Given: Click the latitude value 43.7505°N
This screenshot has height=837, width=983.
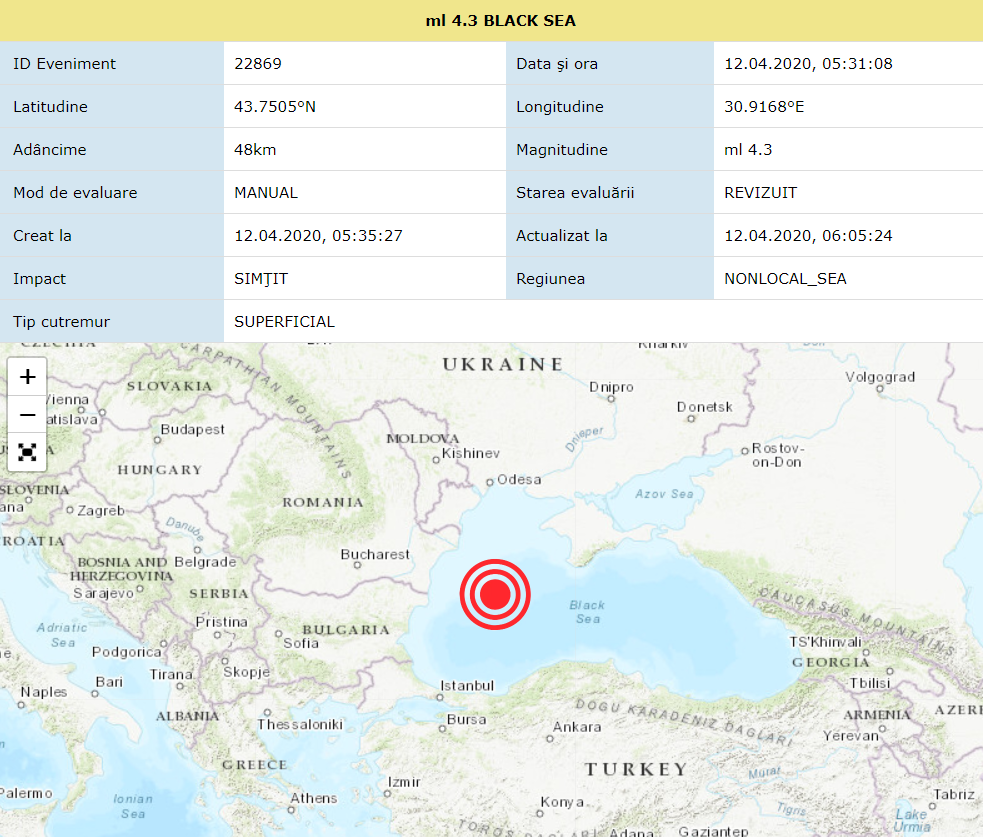Looking at the screenshot, I should pyautogui.click(x=275, y=107).
